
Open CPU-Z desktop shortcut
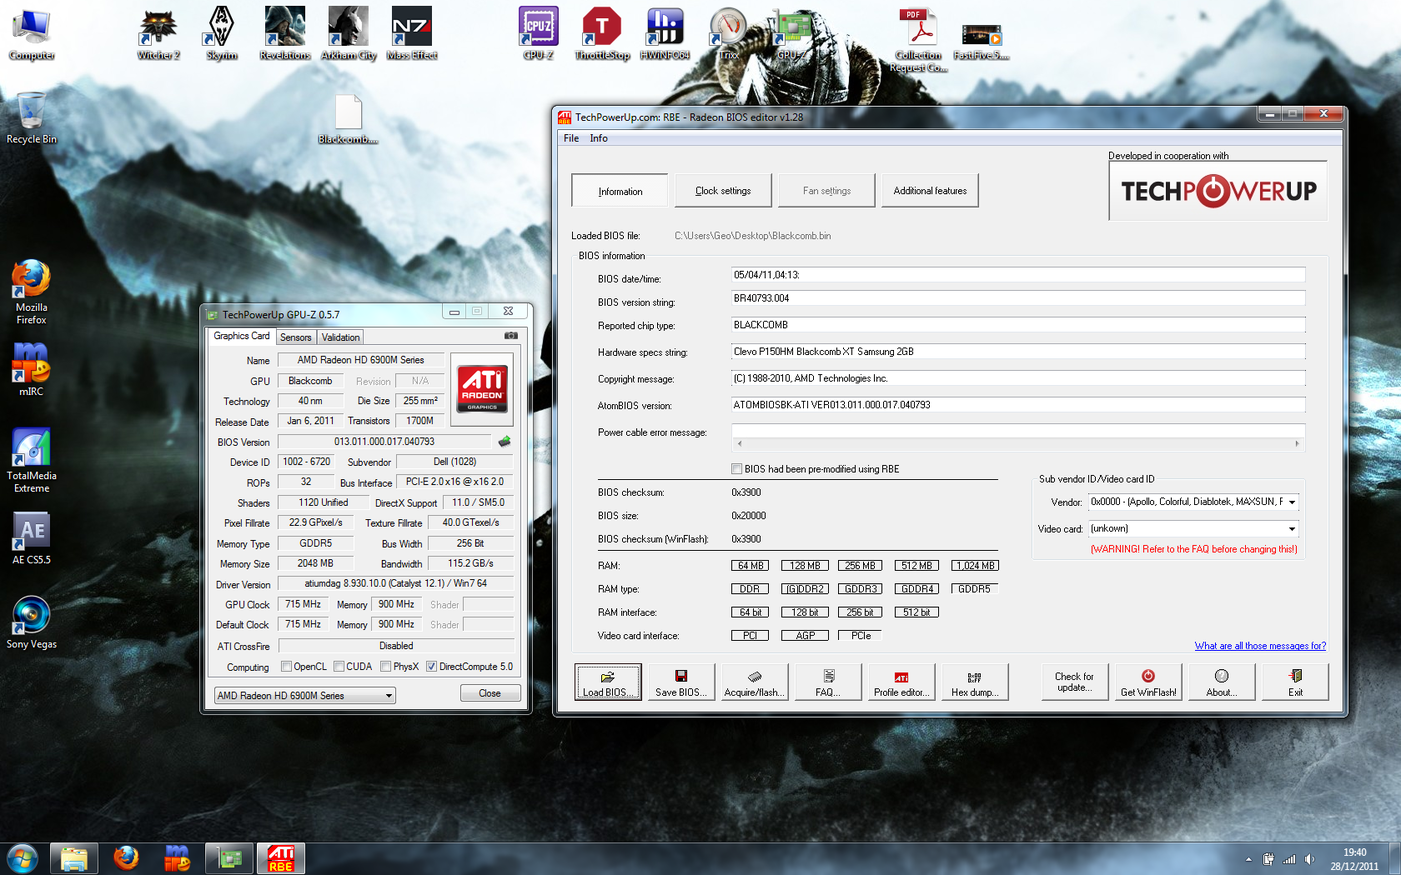(538, 33)
